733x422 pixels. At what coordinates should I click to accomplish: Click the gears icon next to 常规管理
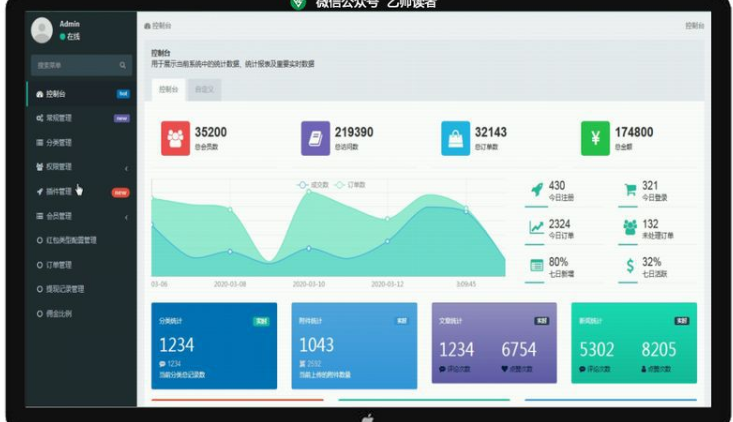pos(40,118)
